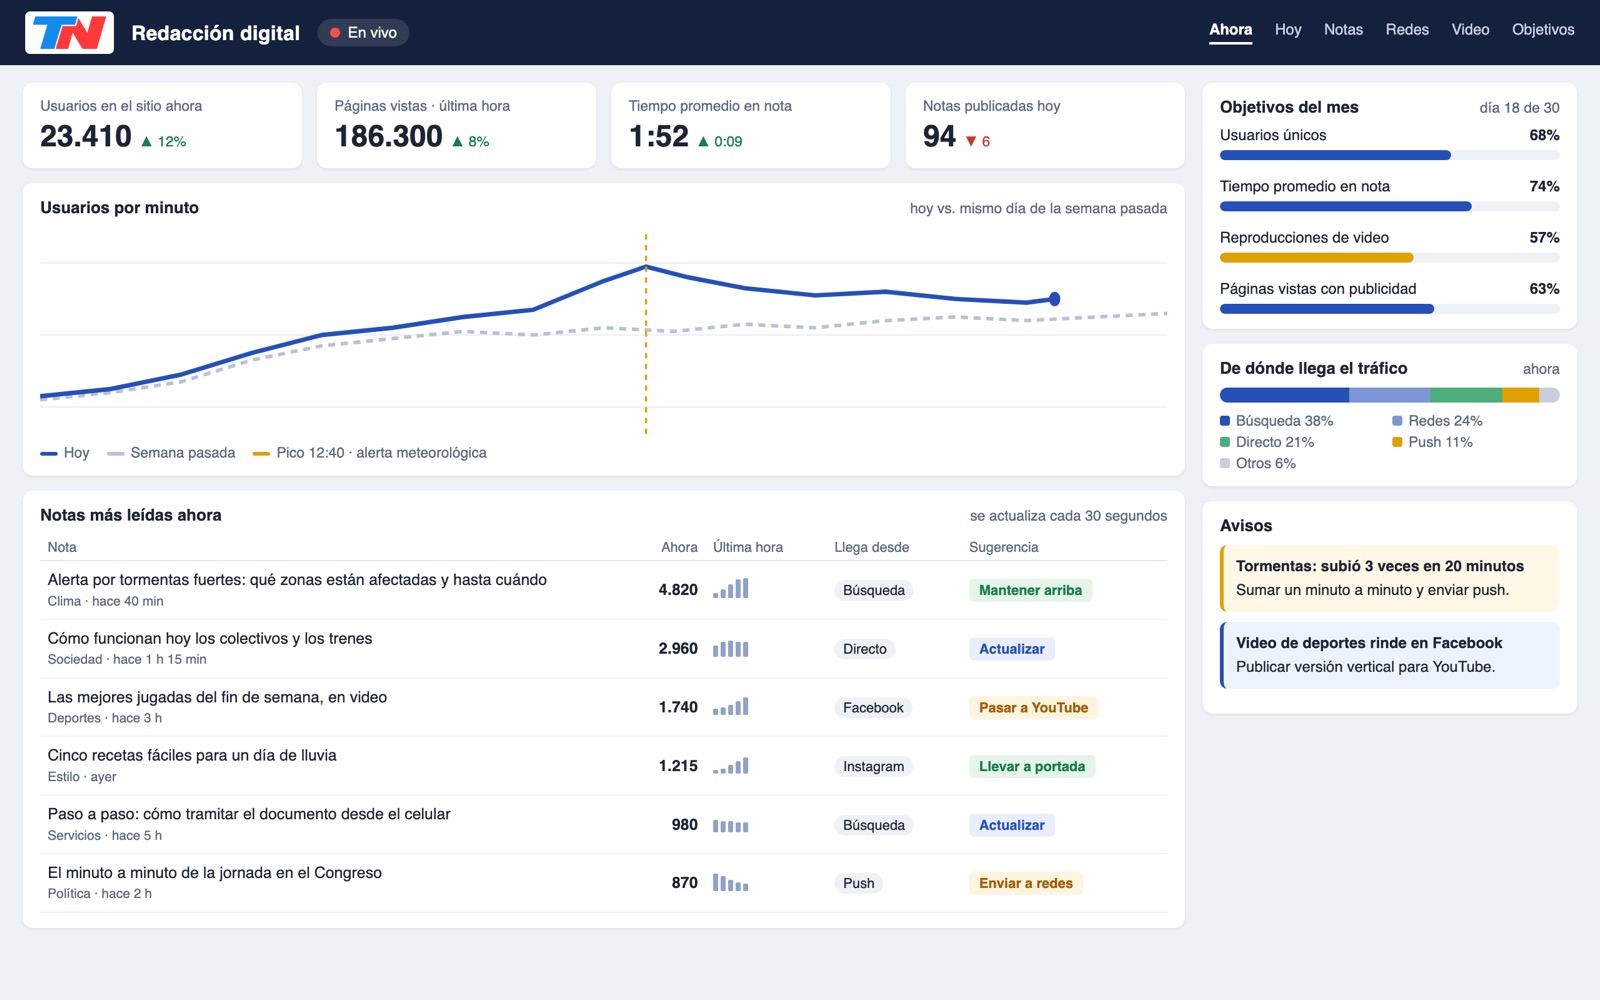
Task: Click the En vivo live indicator
Action: [363, 33]
